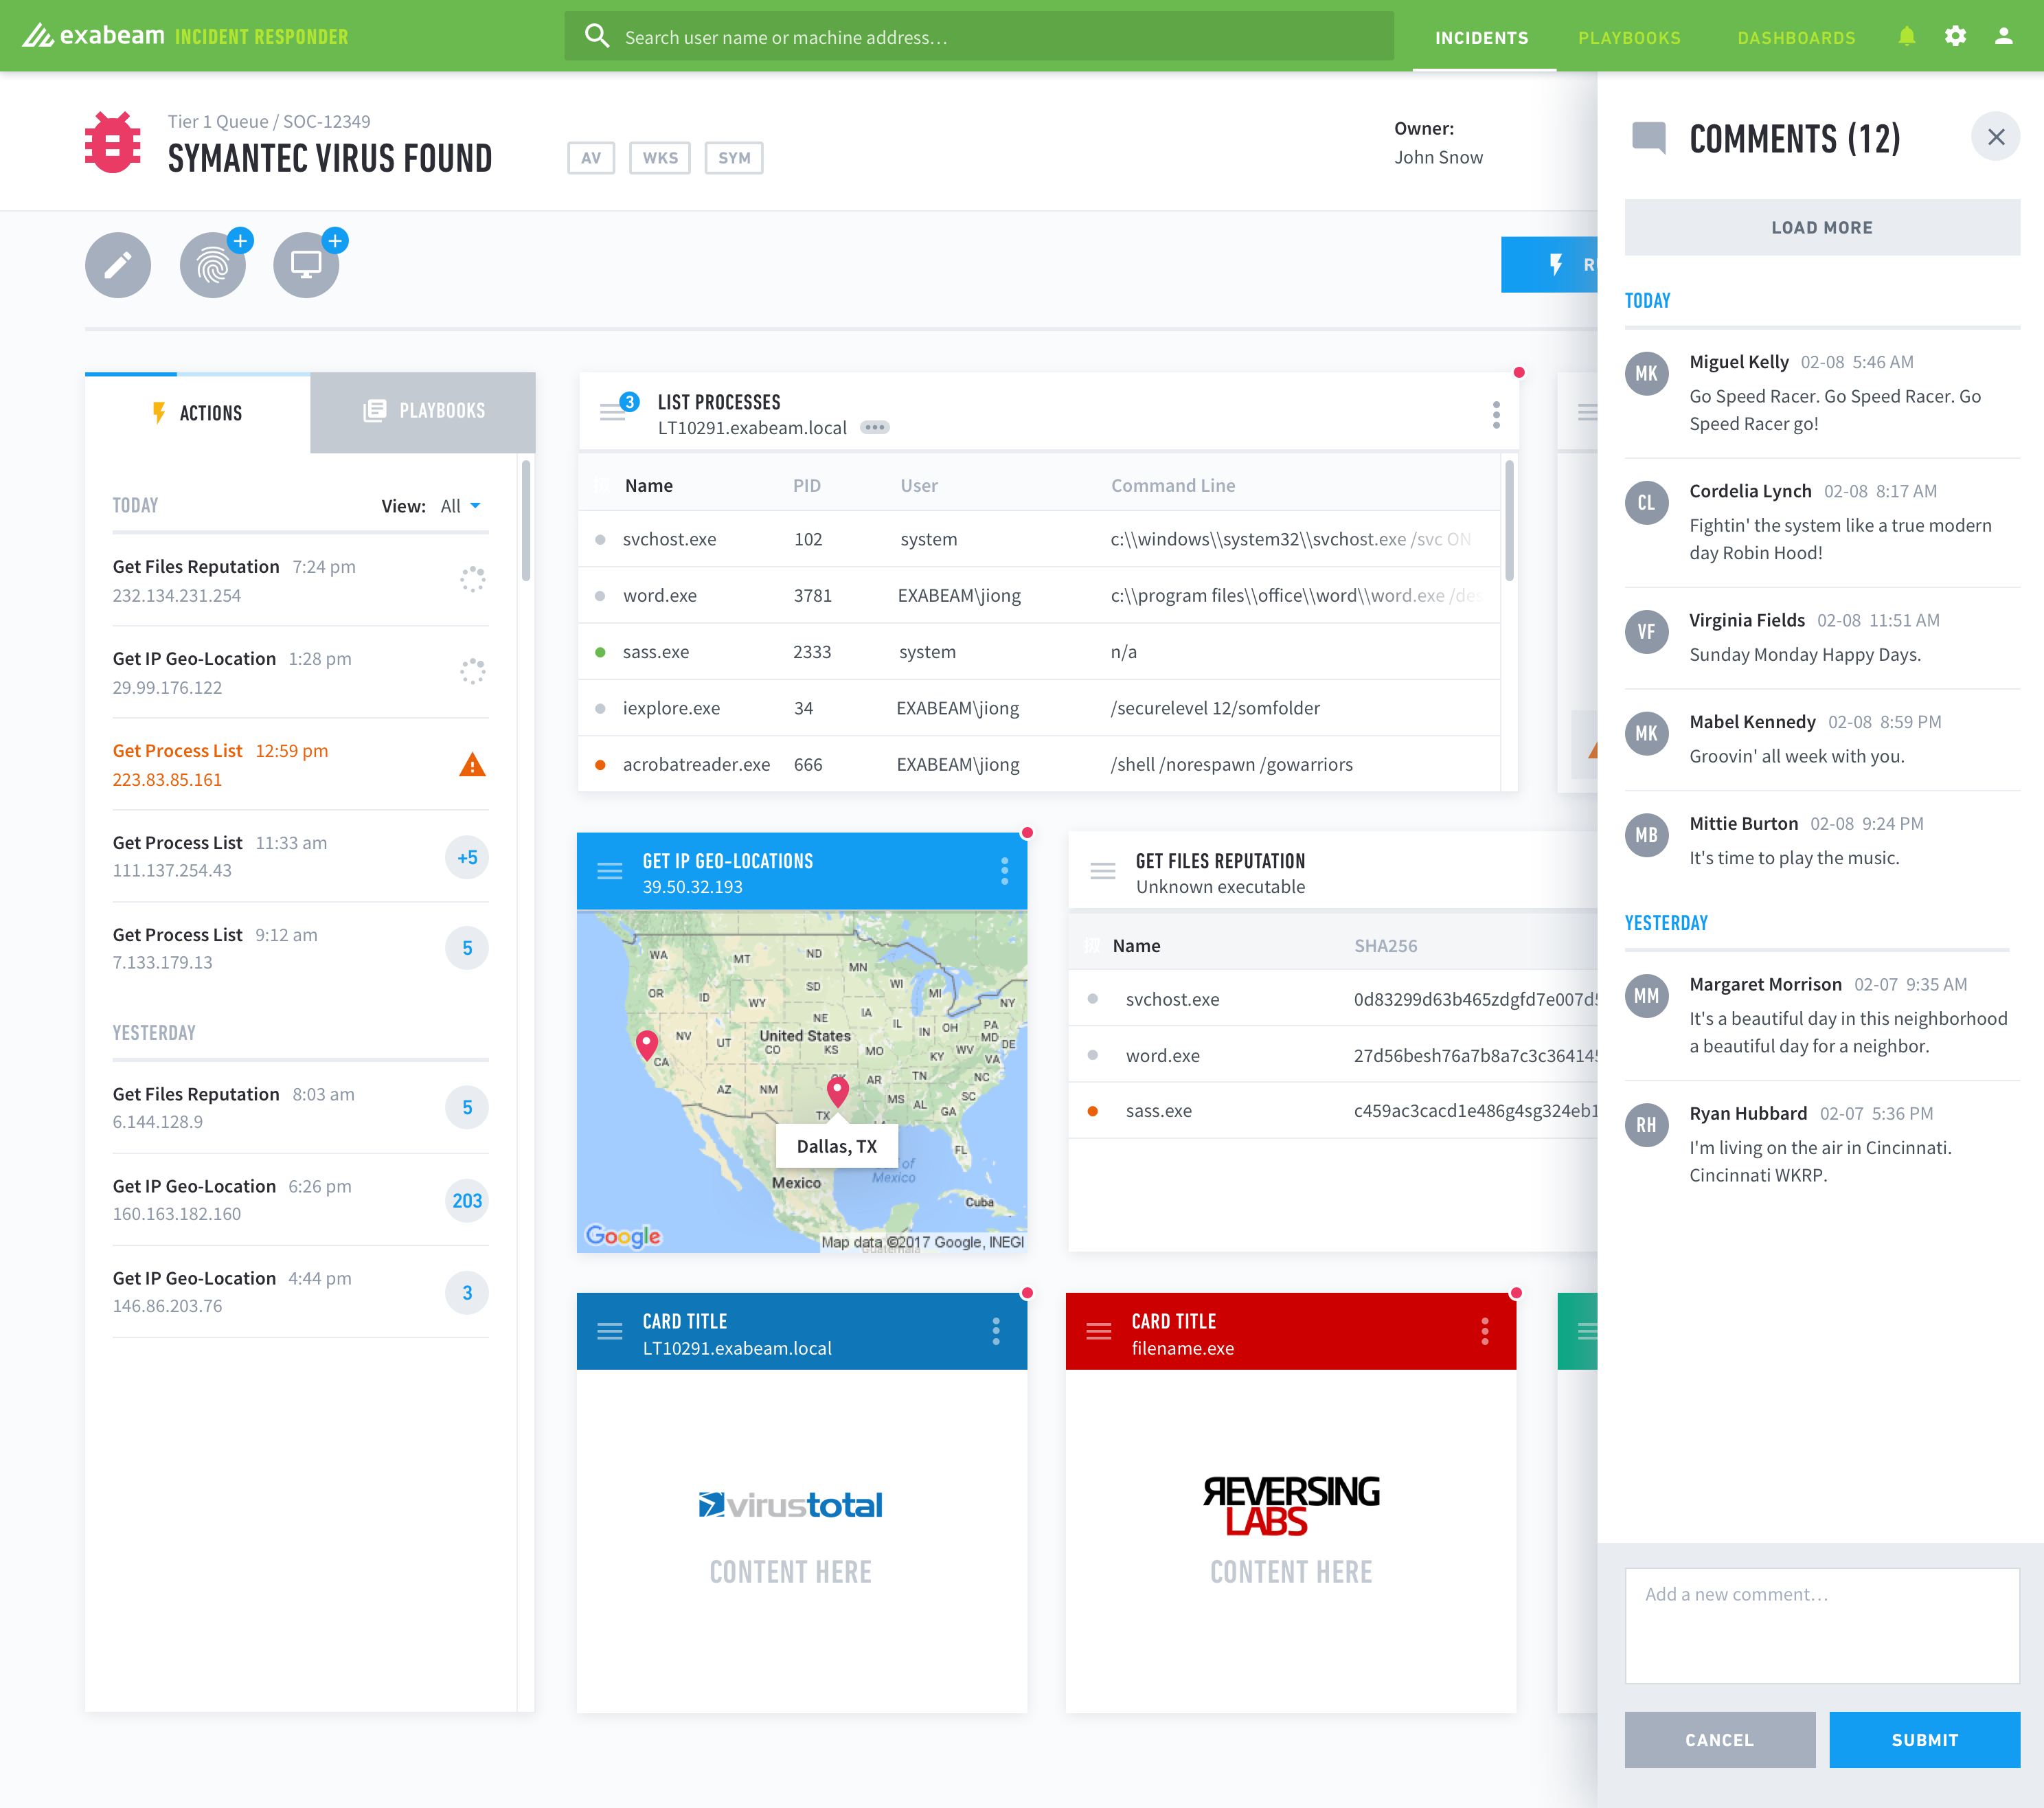Open the notifications bell icon

tap(1906, 37)
